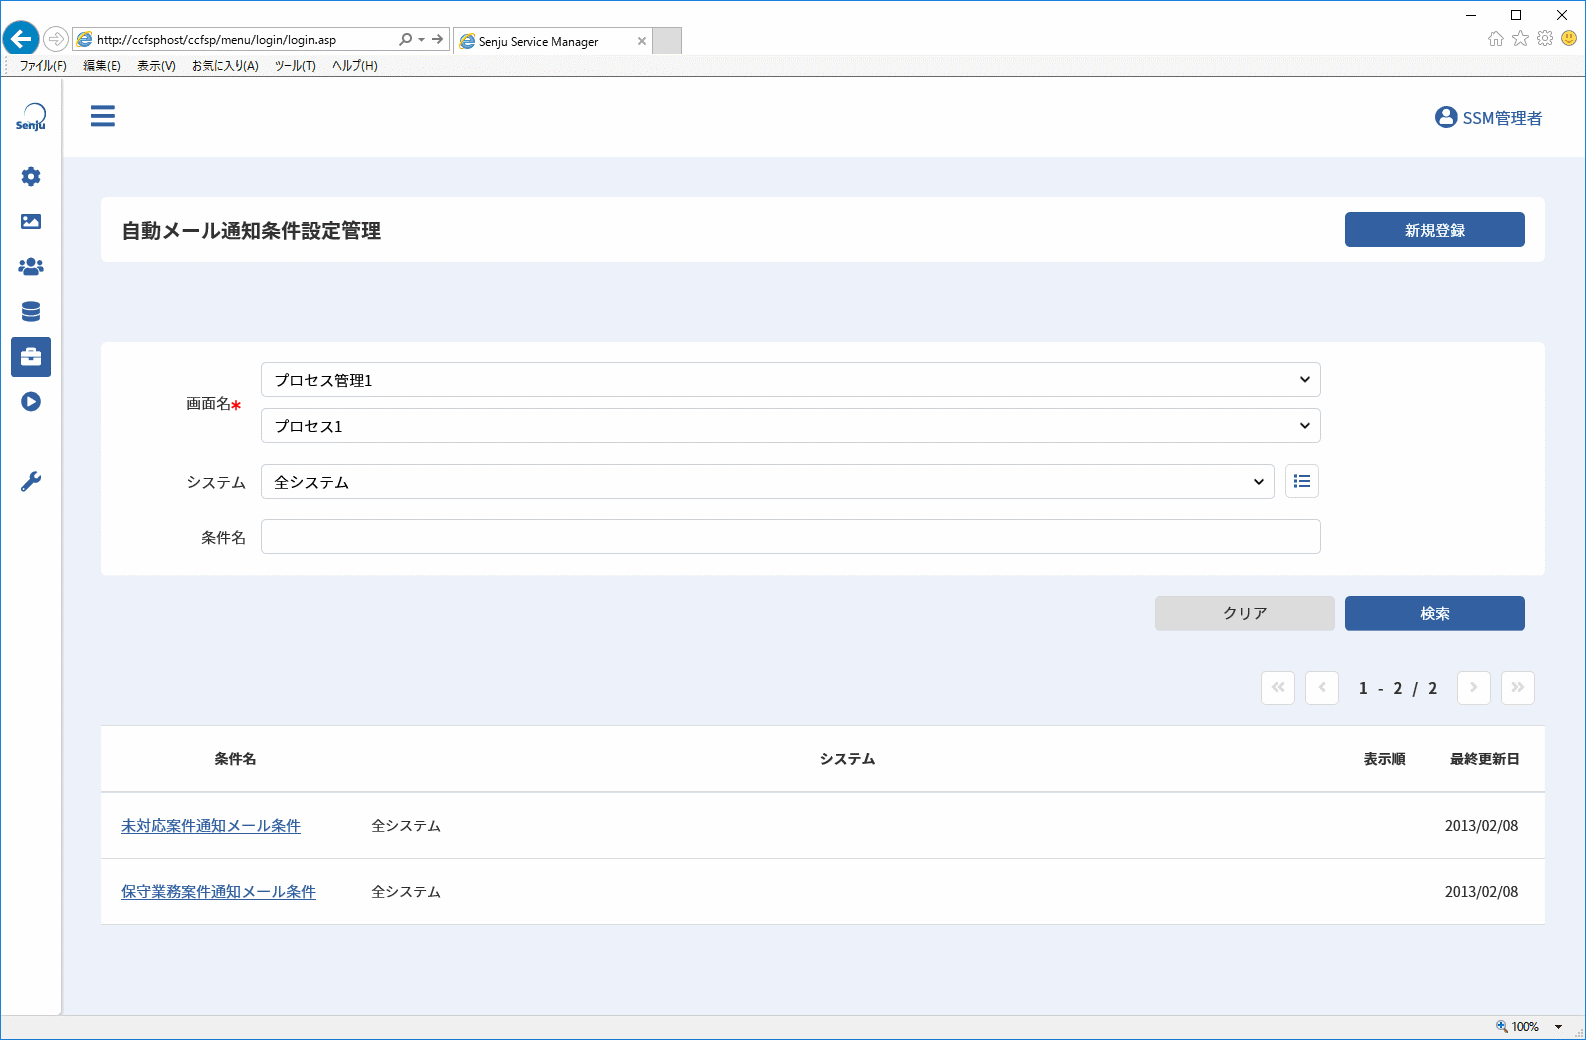Open the 編集(E) menu

pyautogui.click(x=102, y=66)
